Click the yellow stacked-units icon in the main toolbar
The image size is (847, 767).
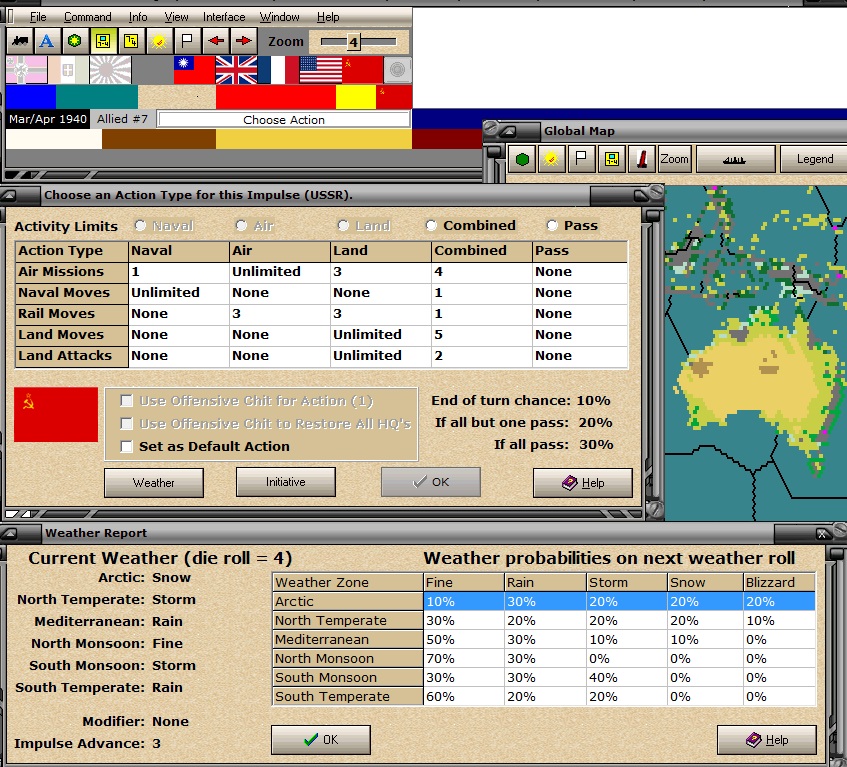coord(131,41)
